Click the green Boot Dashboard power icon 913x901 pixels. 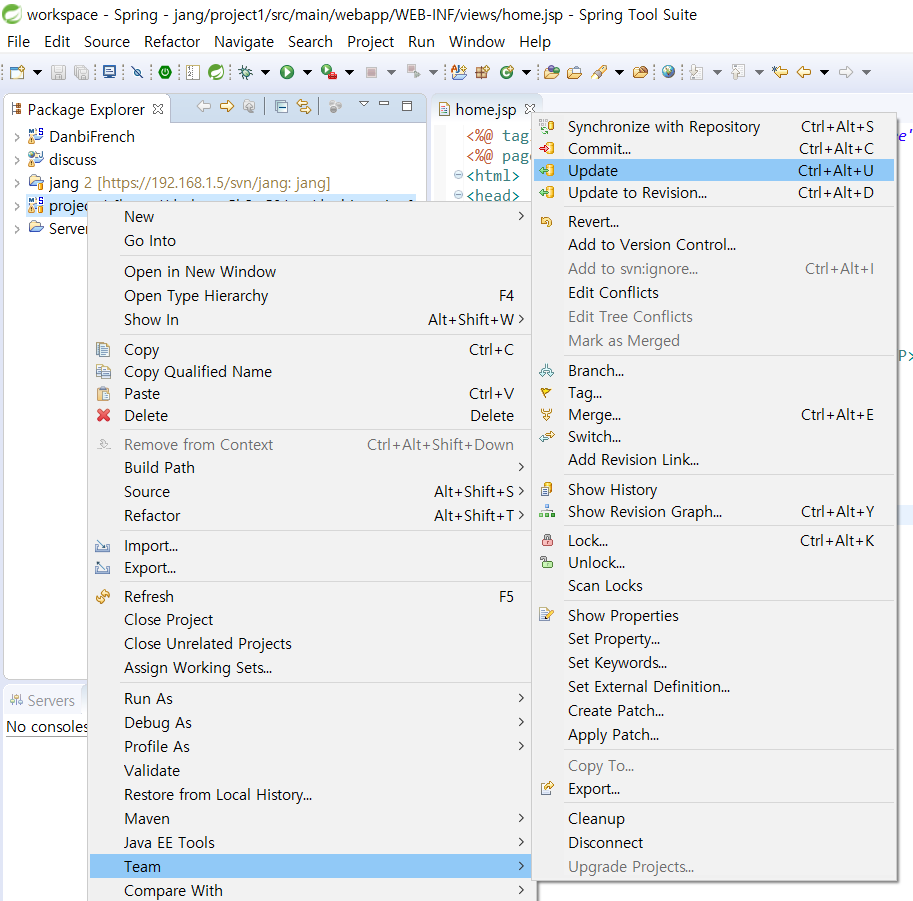click(165, 72)
